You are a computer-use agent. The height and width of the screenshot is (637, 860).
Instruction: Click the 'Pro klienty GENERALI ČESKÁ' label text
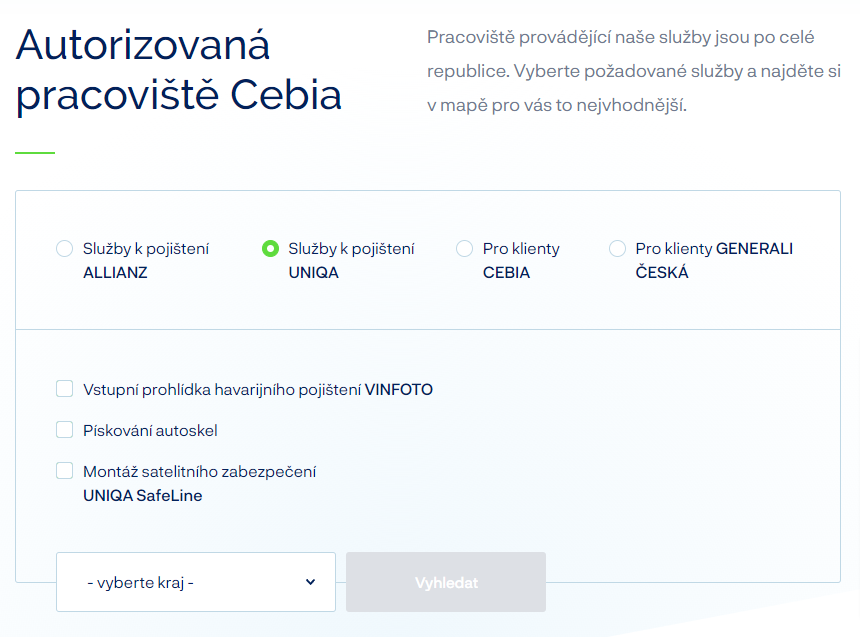click(x=714, y=260)
